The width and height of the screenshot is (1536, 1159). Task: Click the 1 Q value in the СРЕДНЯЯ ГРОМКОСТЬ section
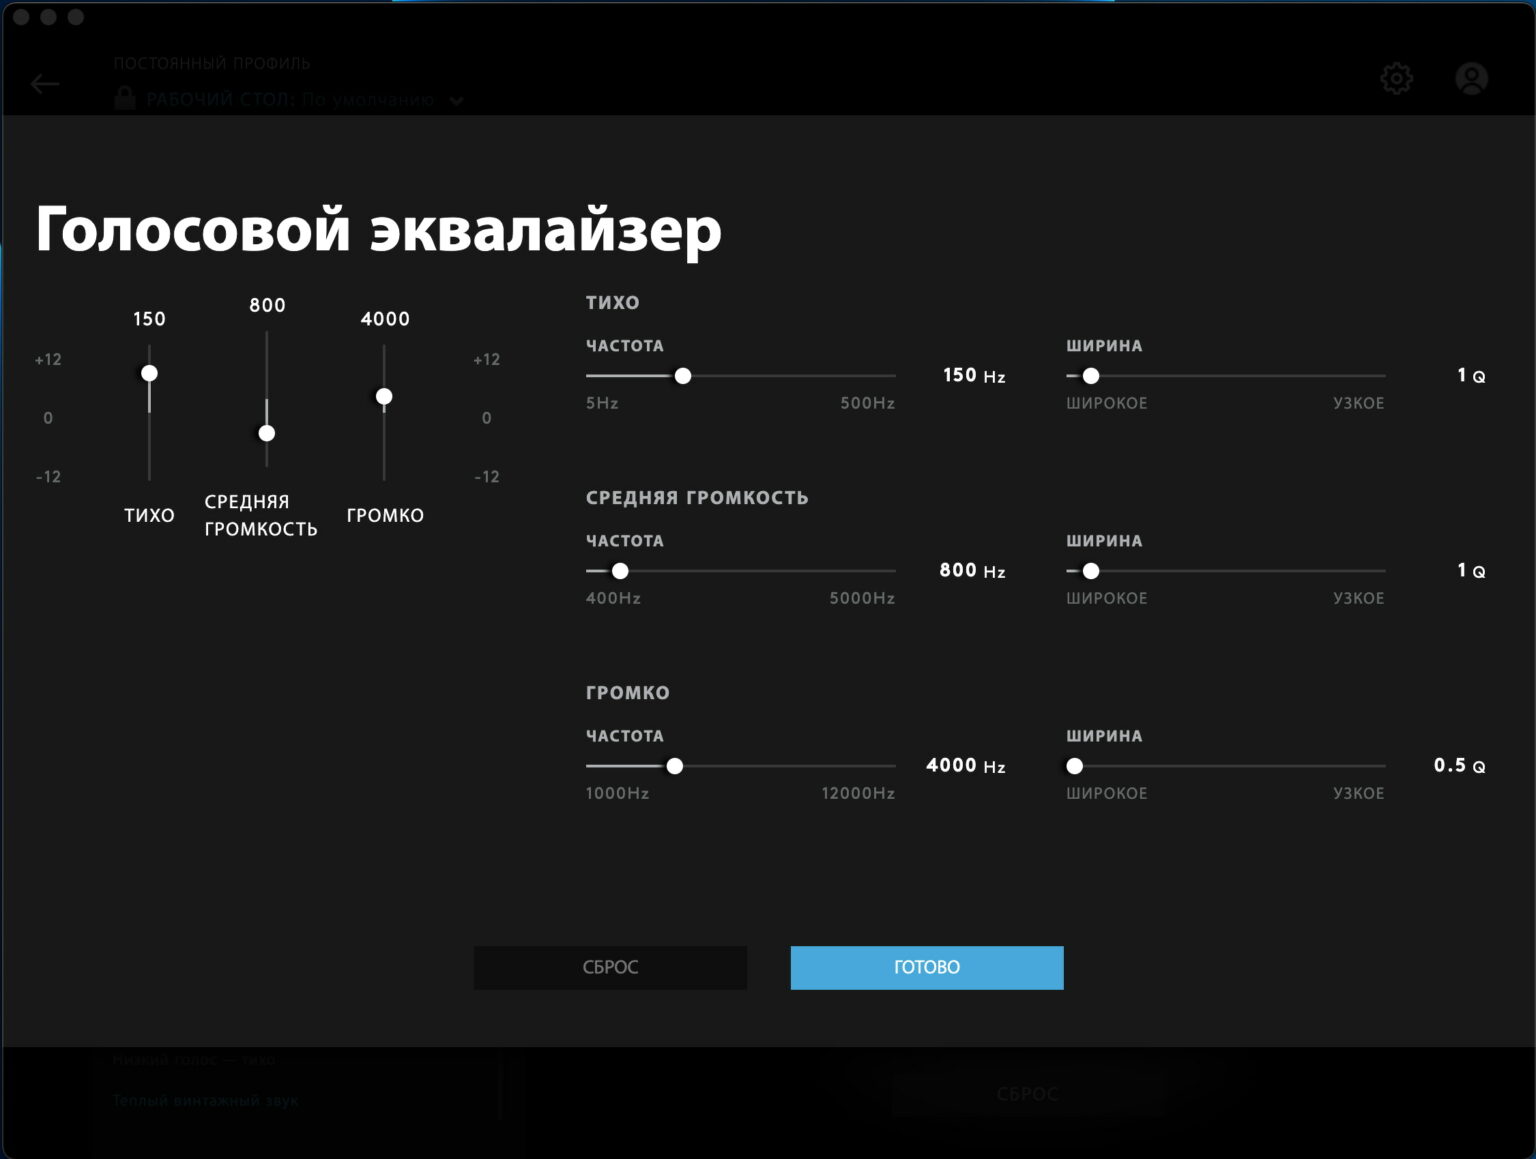tap(1471, 570)
